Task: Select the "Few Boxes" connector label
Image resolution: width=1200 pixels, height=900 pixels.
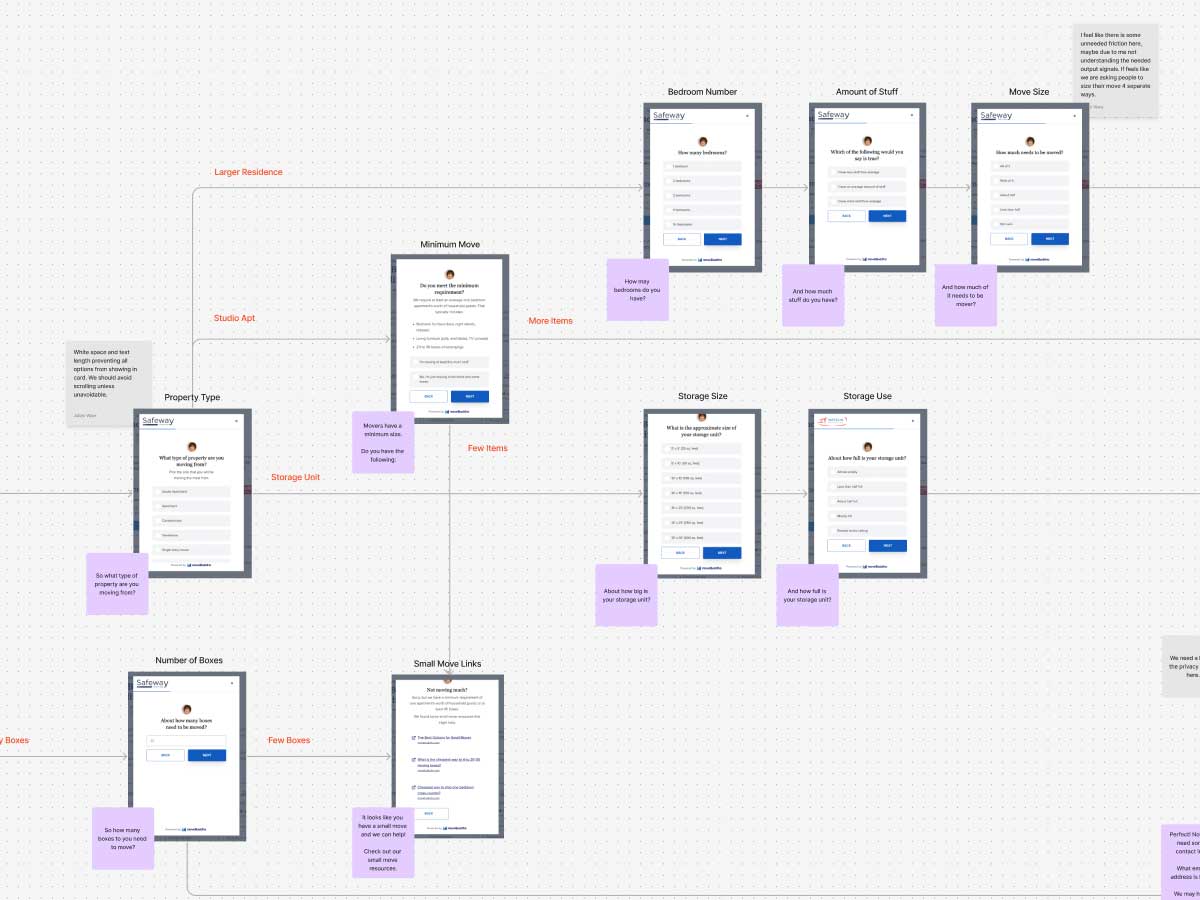Action: tap(289, 740)
